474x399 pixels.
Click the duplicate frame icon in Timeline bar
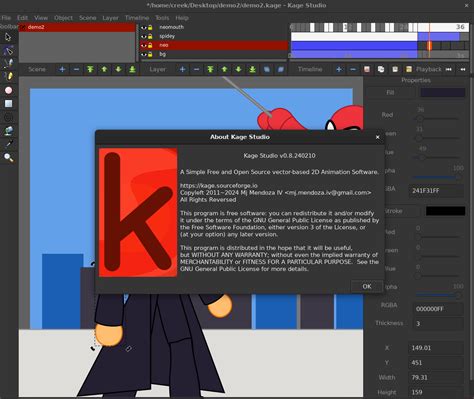pyautogui.click(x=381, y=69)
